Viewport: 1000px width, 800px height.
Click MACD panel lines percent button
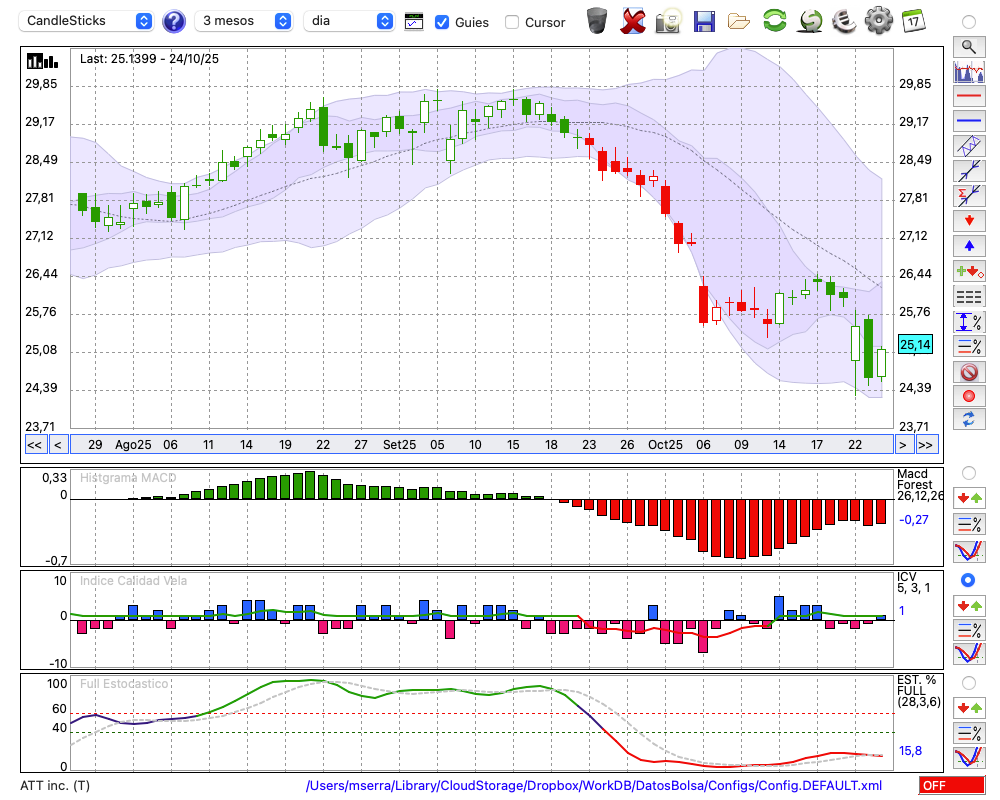tap(969, 524)
